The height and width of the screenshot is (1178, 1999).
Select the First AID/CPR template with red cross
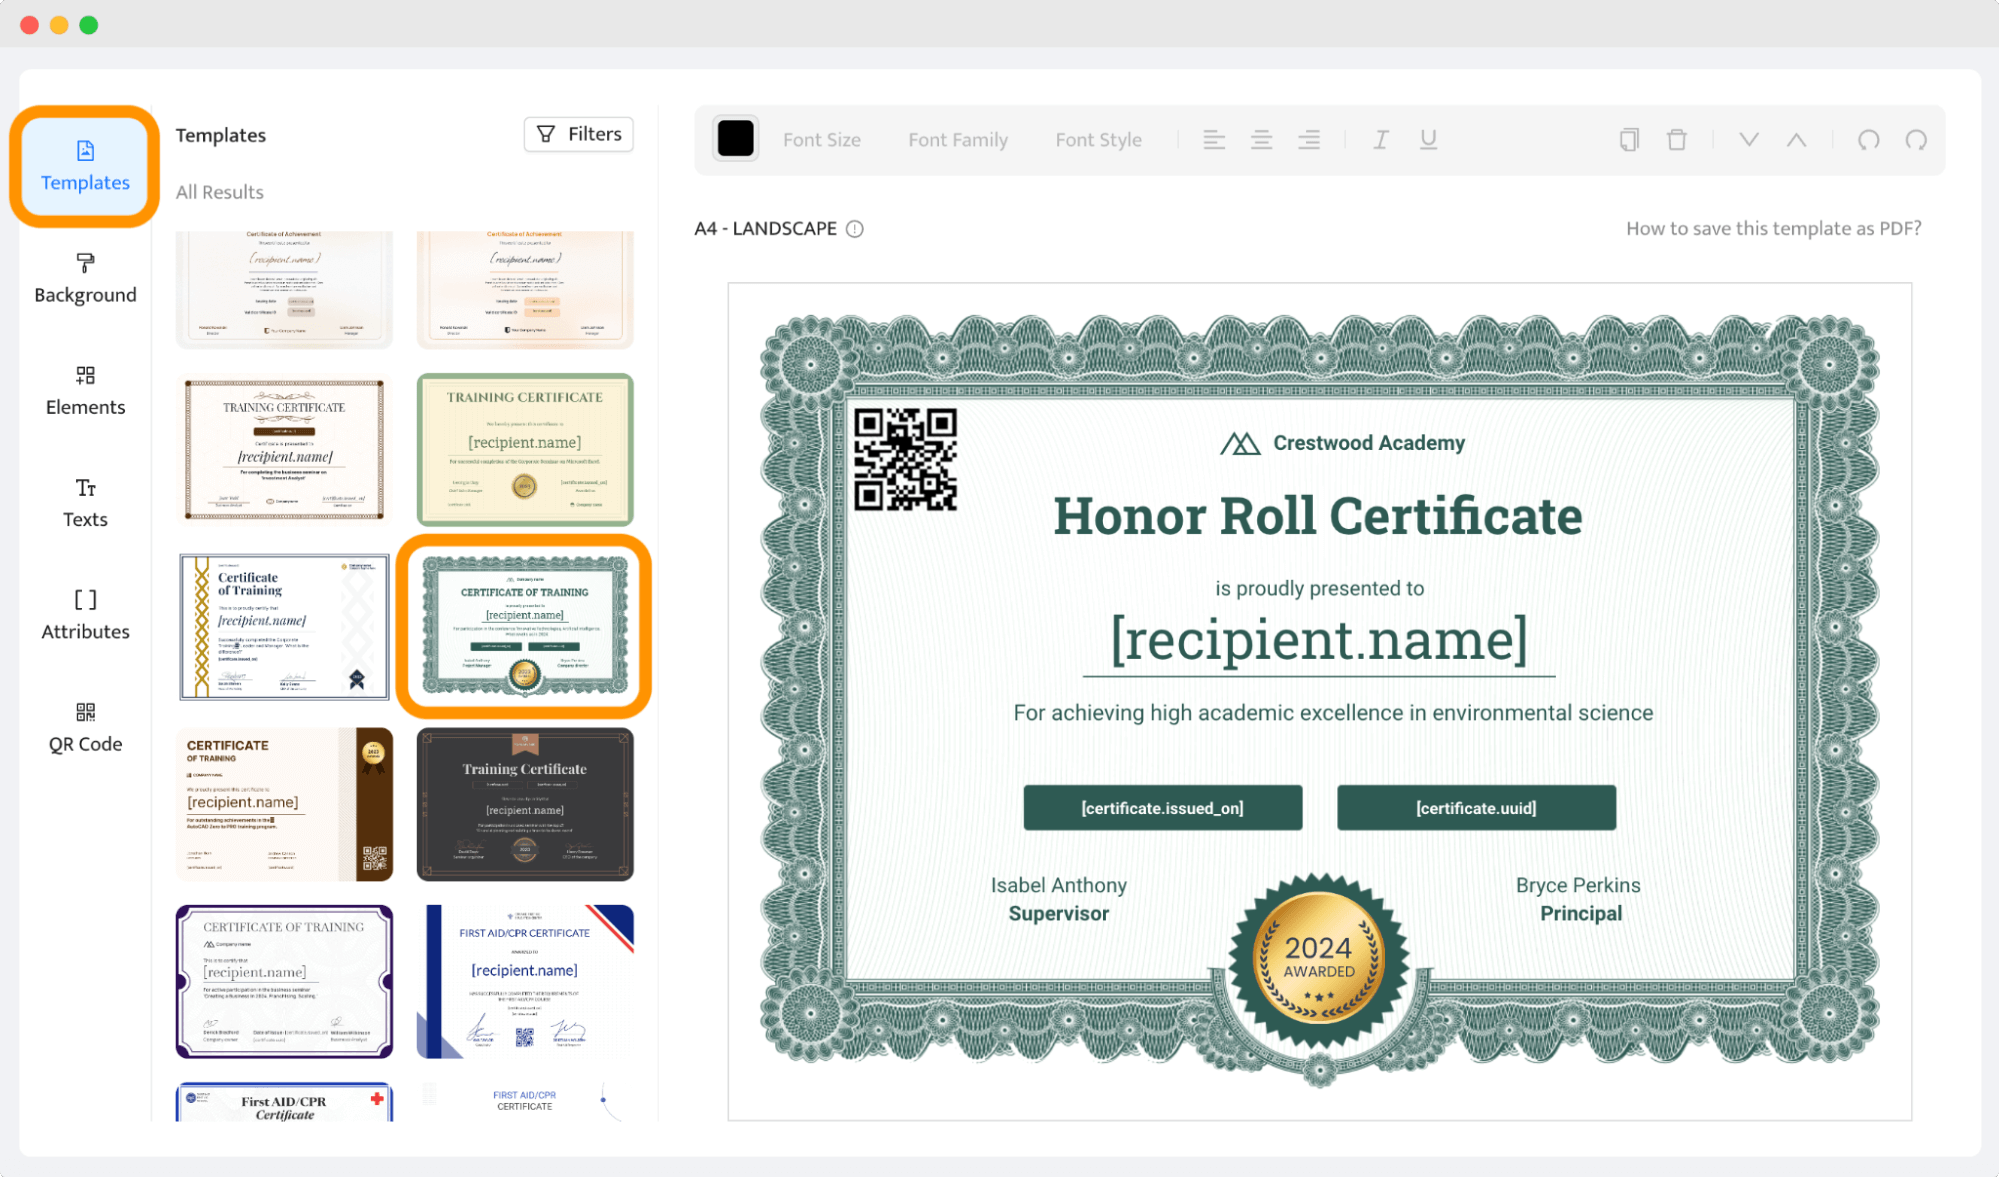coord(284,1101)
